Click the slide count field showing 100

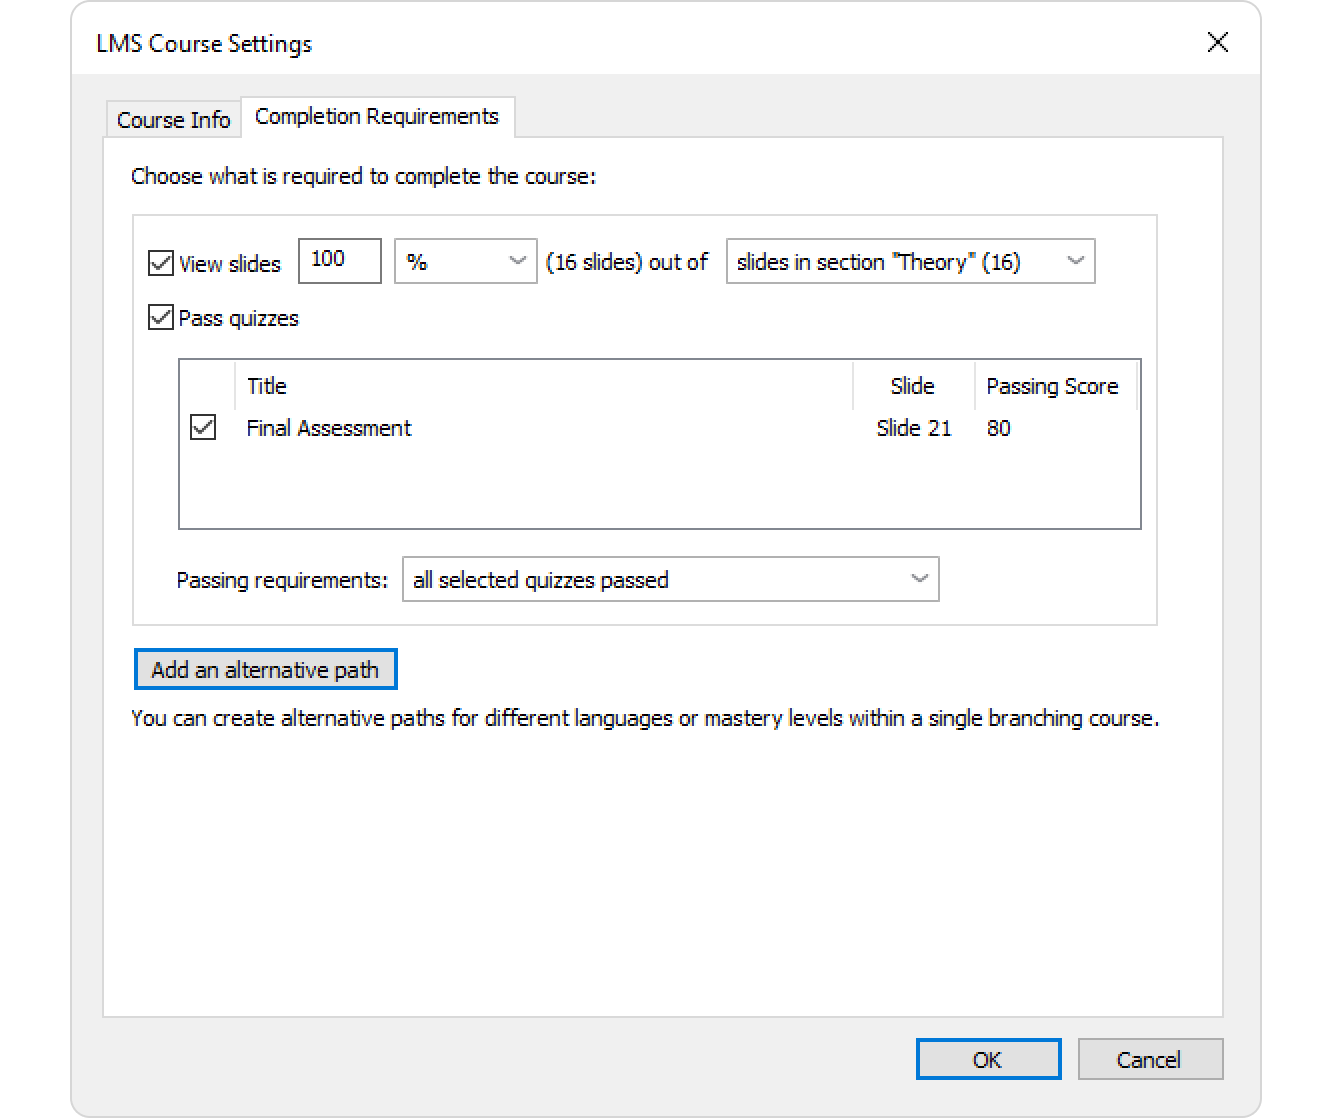[339, 261]
